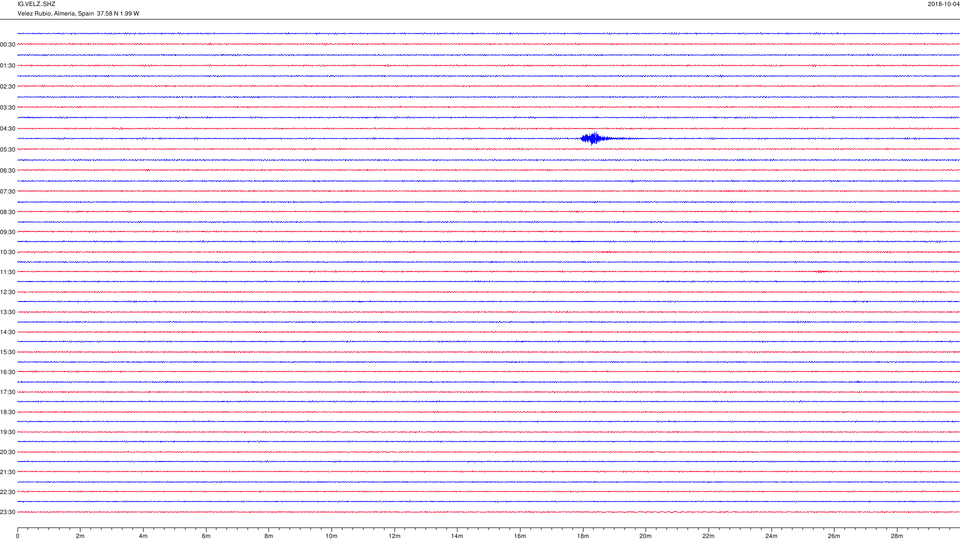
Task: Select the 11:30 time label
Action: 7,272
